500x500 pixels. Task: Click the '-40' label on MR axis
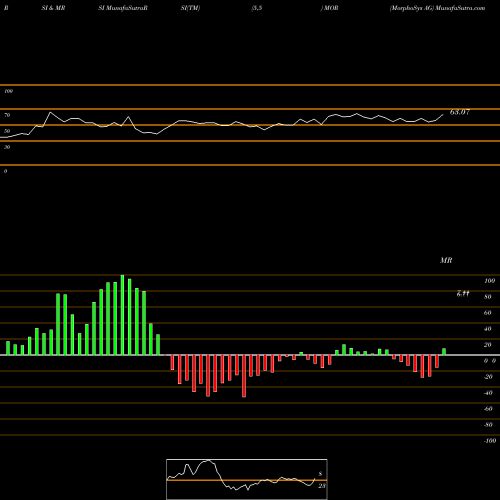click(488, 393)
